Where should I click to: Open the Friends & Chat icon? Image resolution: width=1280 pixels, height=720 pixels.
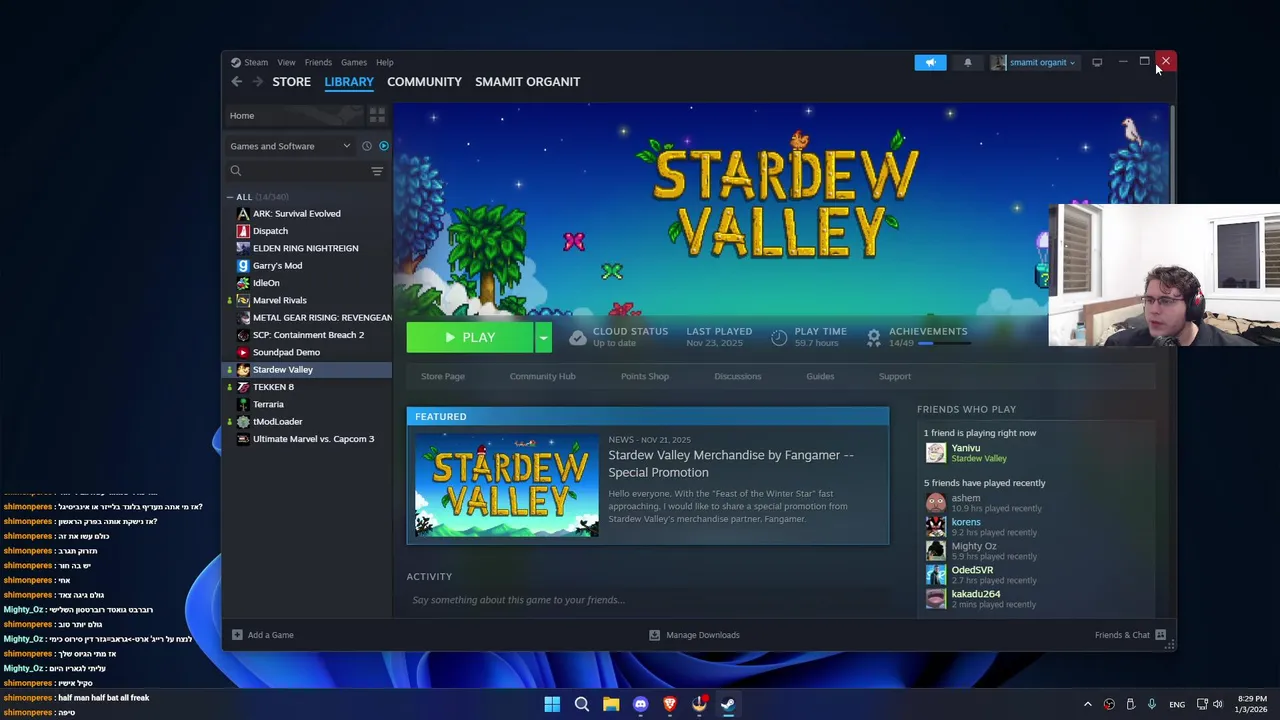pyautogui.click(x=1161, y=635)
